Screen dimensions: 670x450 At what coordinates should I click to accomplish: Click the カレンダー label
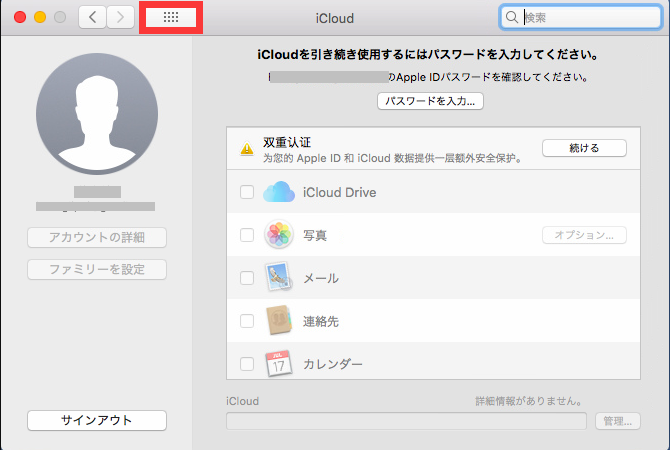click(333, 364)
